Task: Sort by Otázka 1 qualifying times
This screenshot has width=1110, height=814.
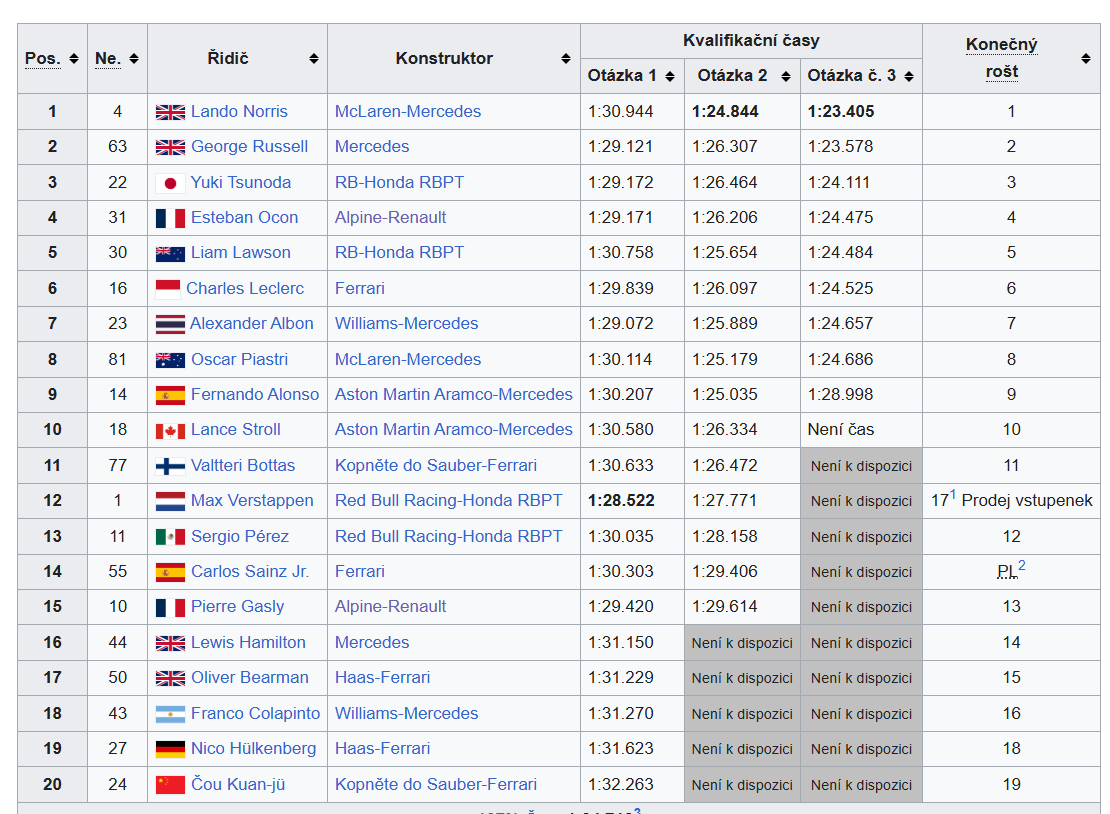Action: coord(670,76)
